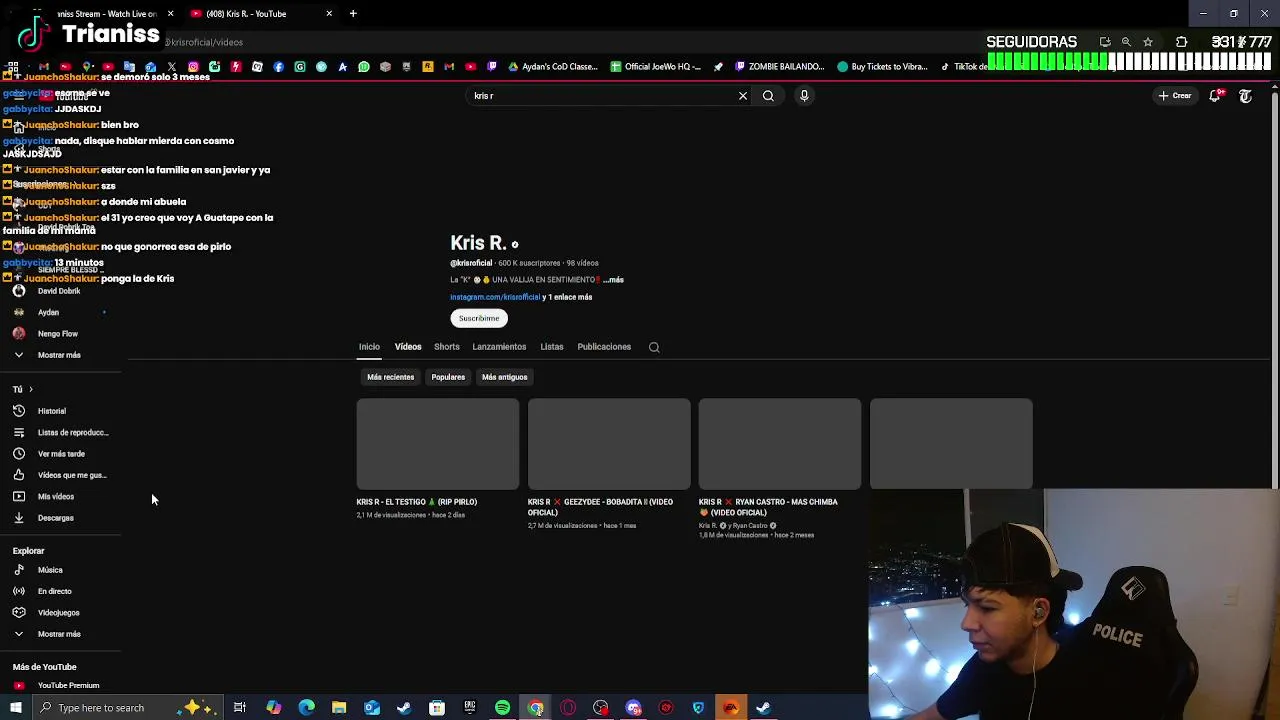Viewport: 1280px width, 720px height.
Task: Open the account avatar menu
Action: pyautogui.click(x=1245, y=96)
